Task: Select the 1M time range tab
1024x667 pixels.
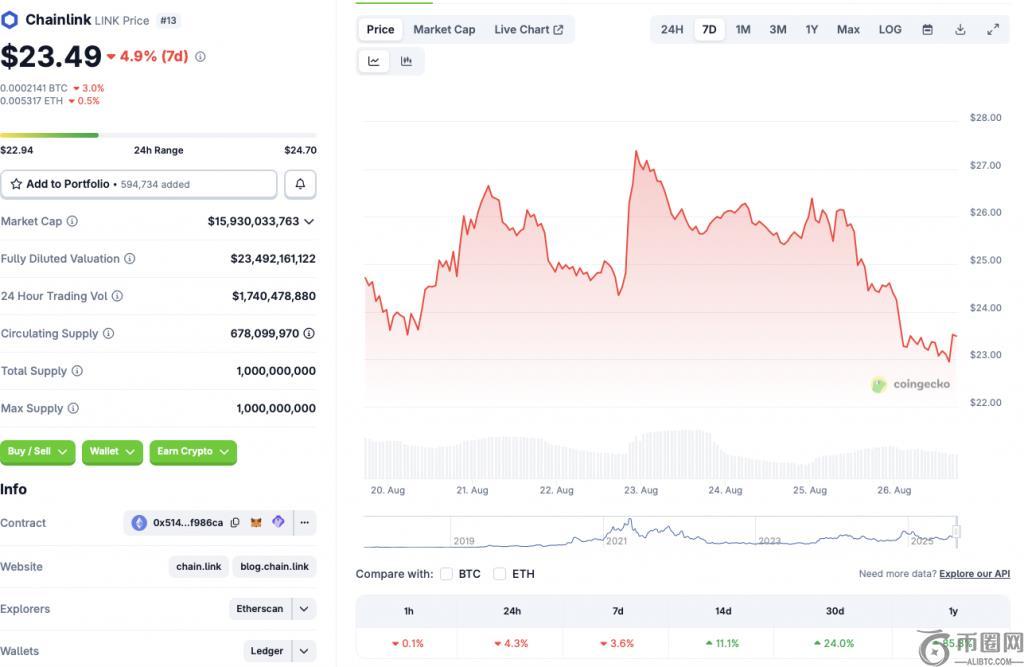Action: (x=743, y=30)
